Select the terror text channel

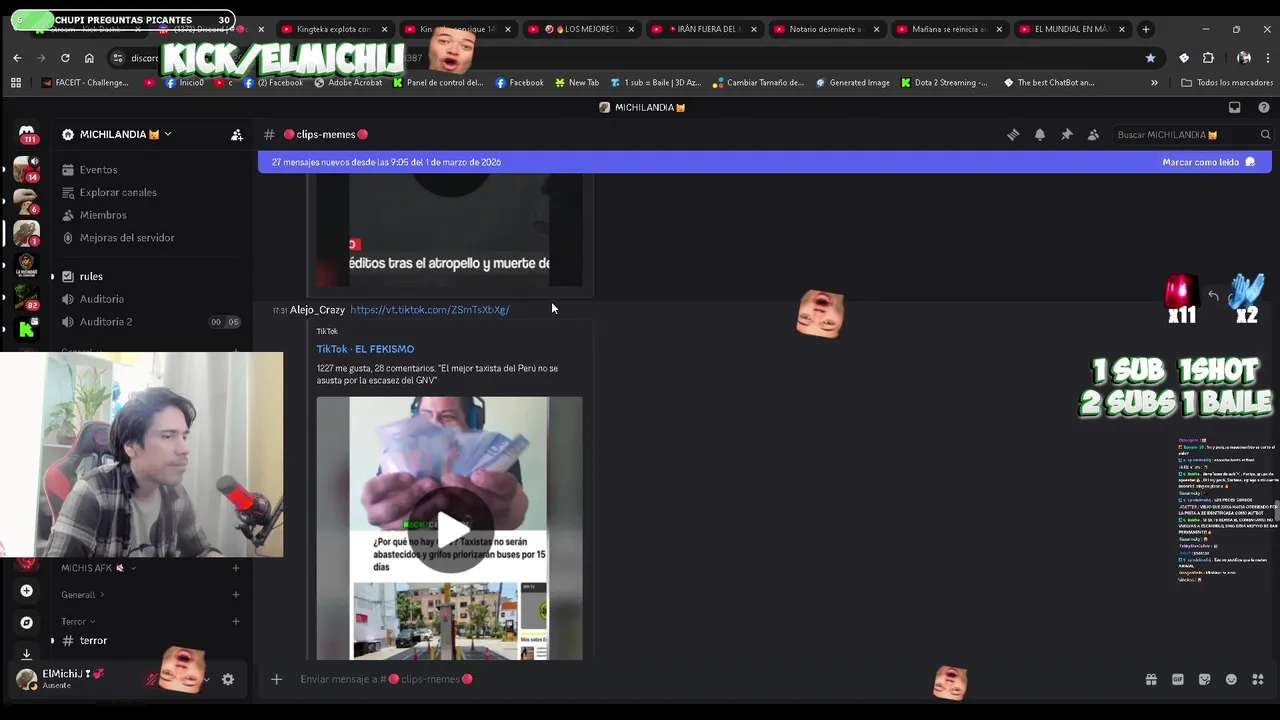(x=93, y=641)
